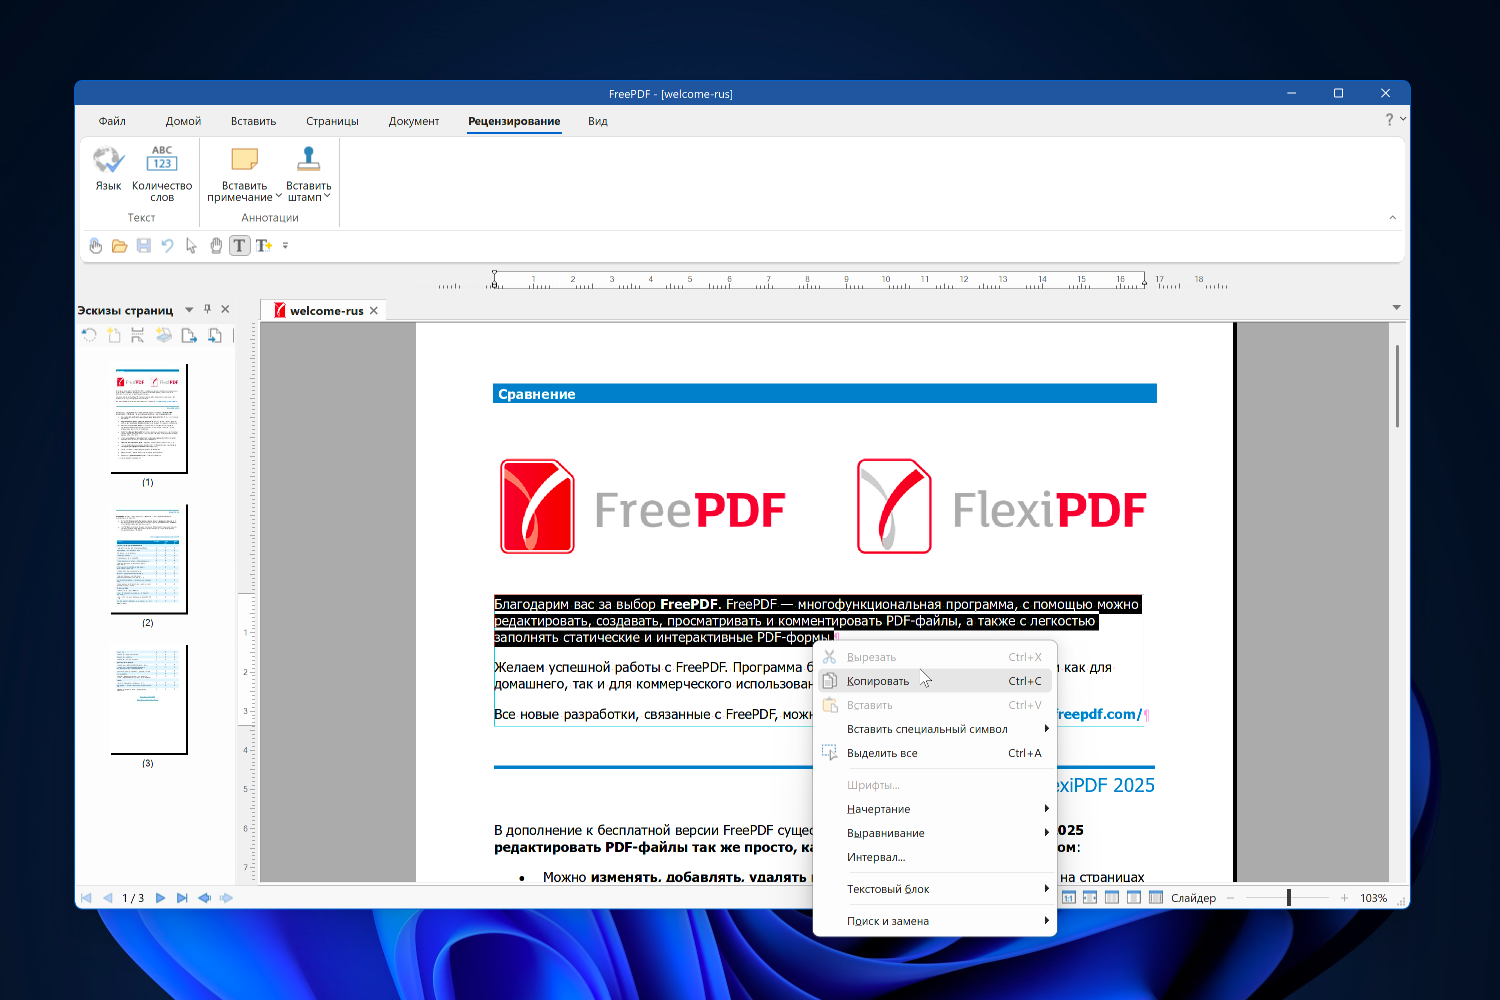Switch to the Вид ribbon tab

click(x=598, y=121)
